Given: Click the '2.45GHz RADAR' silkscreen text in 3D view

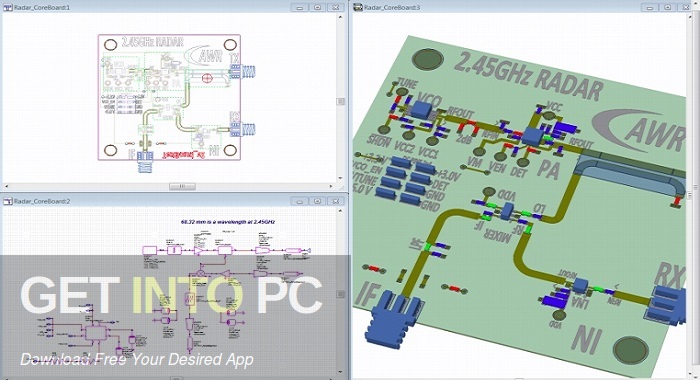Looking at the screenshot, I should [529, 76].
